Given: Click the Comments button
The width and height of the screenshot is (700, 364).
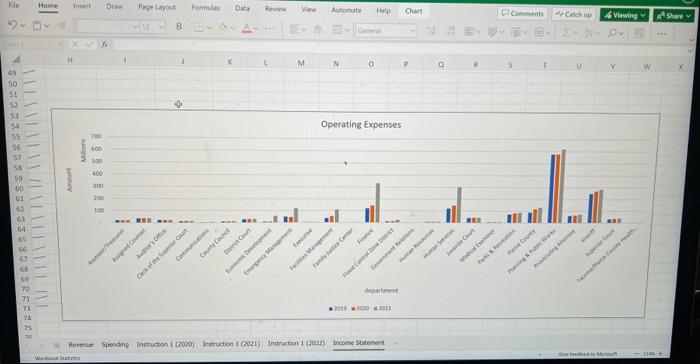Looking at the screenshot, I should [x=523, y=13].
